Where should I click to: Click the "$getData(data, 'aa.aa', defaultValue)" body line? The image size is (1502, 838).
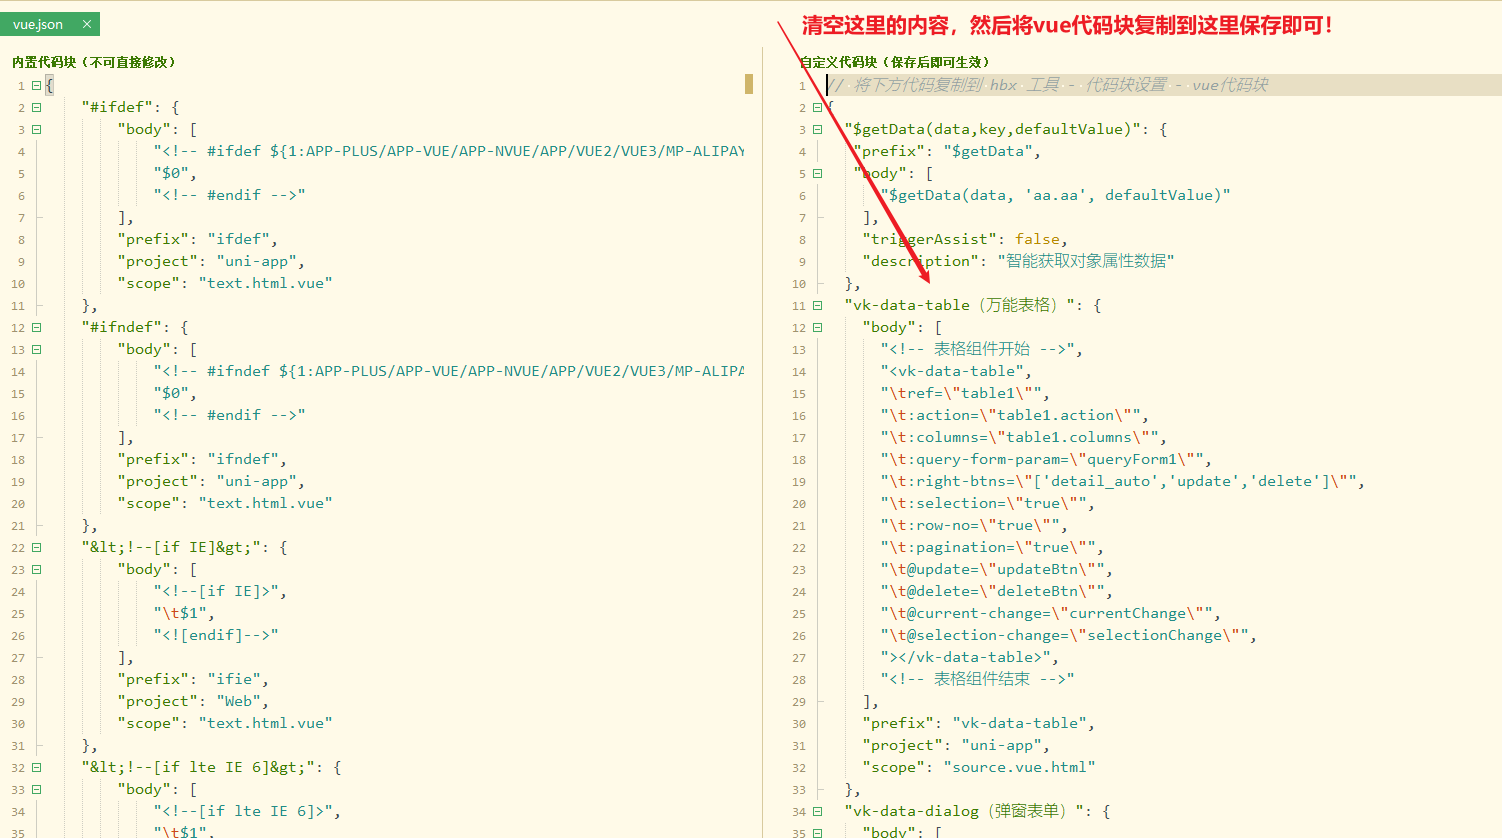(x=1055, y=195)
